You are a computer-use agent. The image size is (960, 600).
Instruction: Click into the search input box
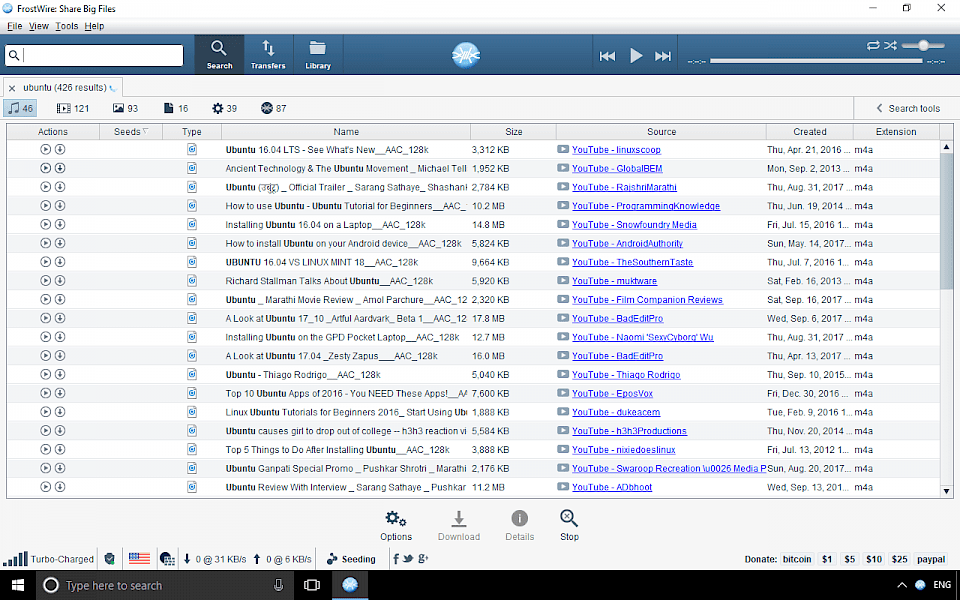click(94, 55)
